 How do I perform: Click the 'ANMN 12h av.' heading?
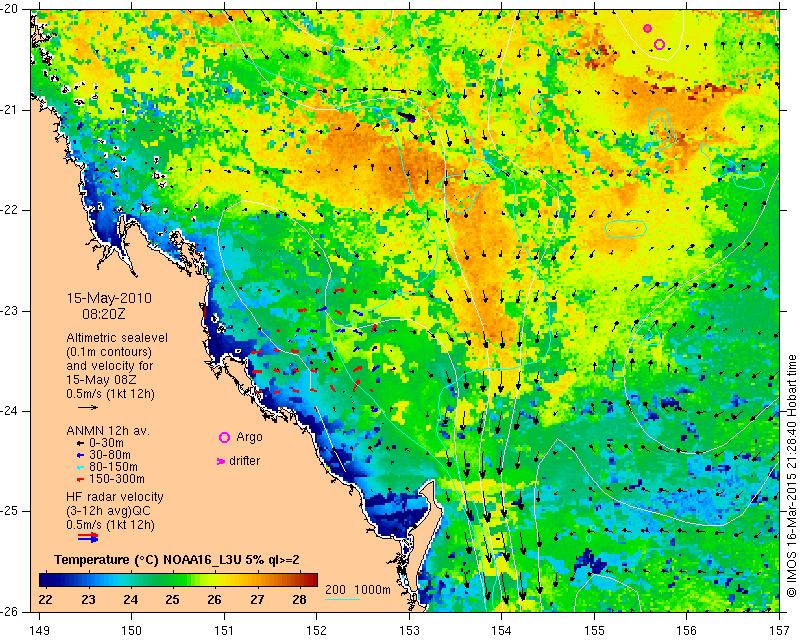click(x=108, y=431)
